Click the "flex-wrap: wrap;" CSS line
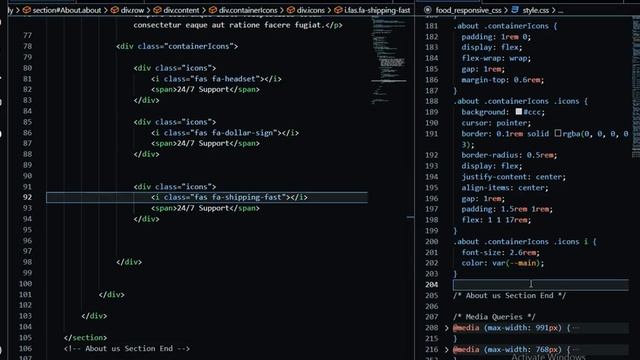The width and height of the screenshot is (640, 360). pos(496,58)
